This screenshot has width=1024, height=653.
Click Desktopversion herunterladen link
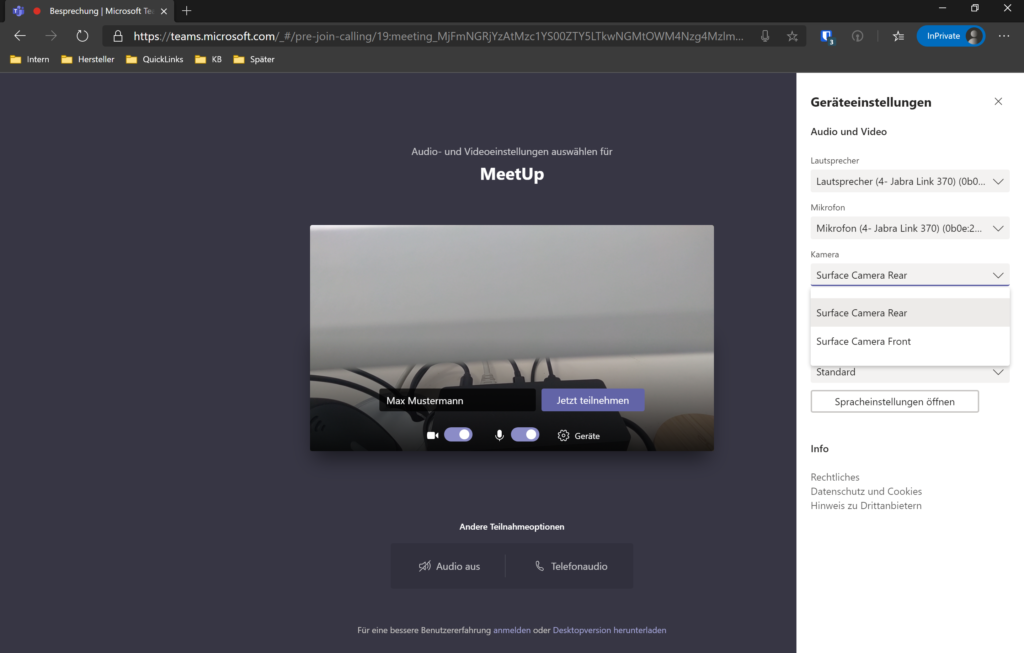609,630
